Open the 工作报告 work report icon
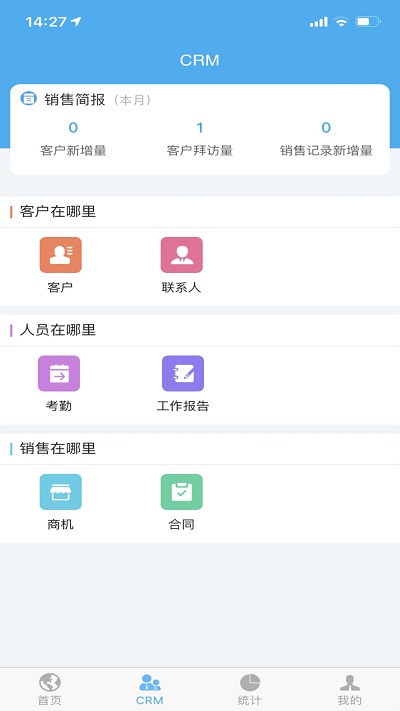Screen dimensions: 400x711 point(183,373)
